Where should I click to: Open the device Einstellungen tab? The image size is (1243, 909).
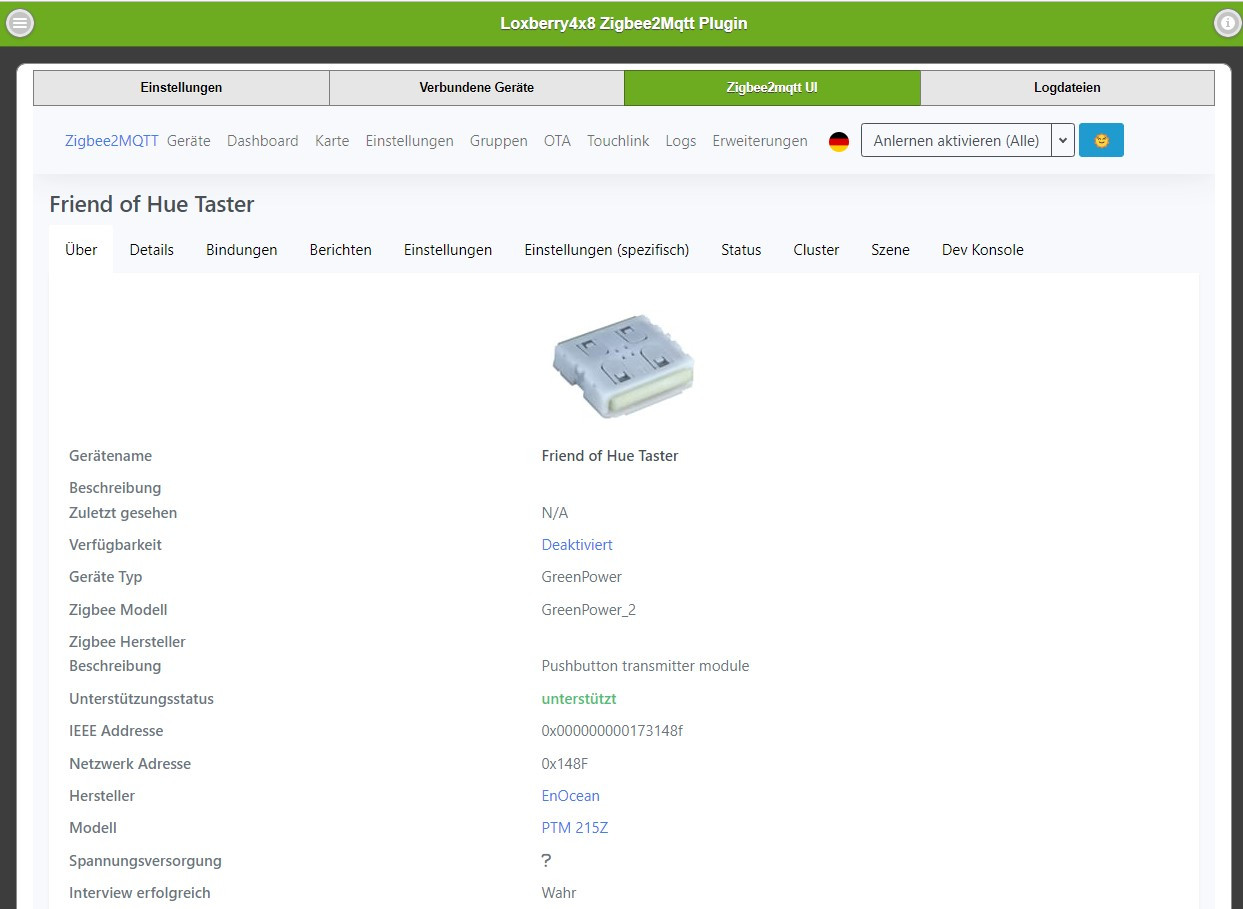[x=448, y=250]
